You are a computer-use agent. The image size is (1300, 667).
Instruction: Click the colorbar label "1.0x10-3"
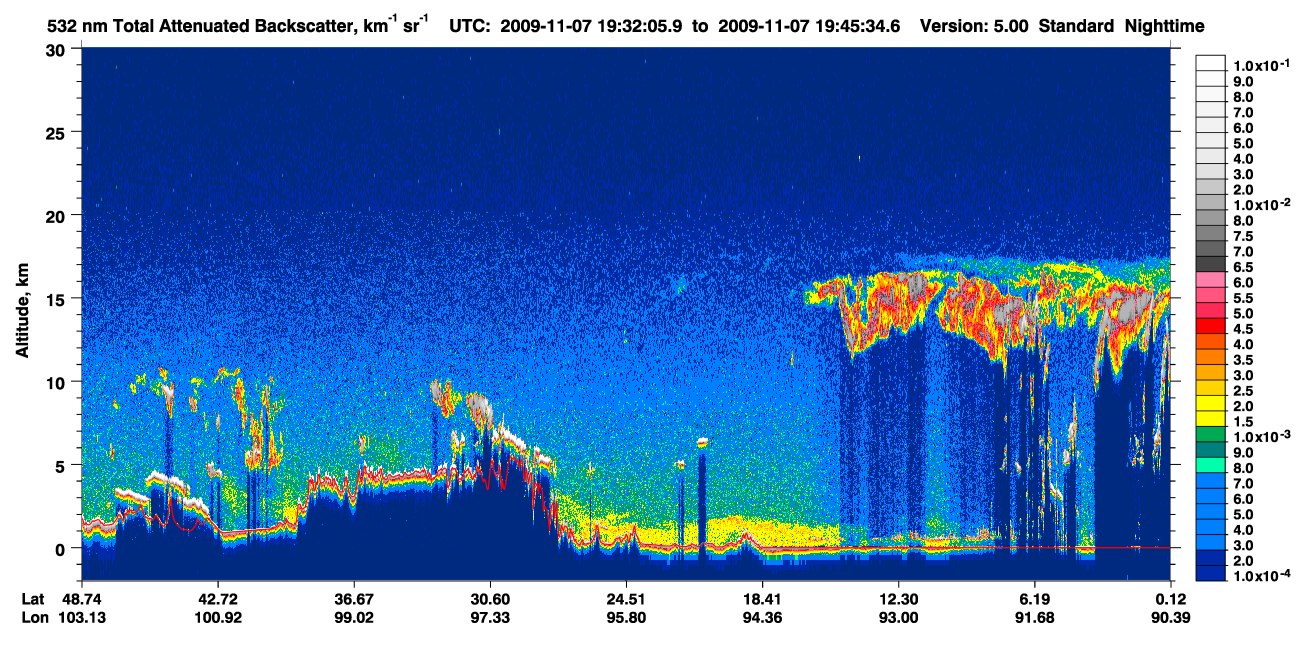[1262, 437]
